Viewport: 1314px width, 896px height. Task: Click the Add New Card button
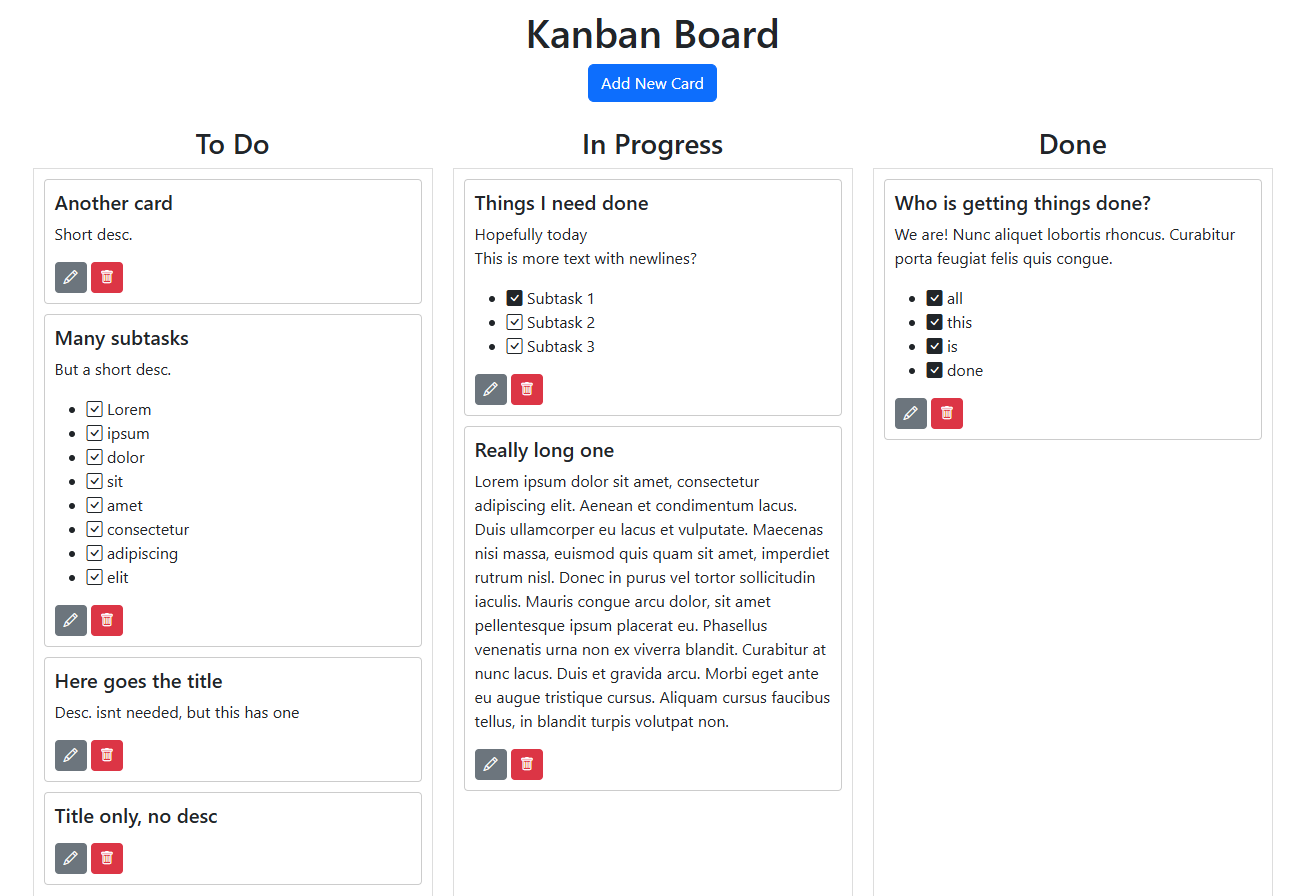pos(652,83)
